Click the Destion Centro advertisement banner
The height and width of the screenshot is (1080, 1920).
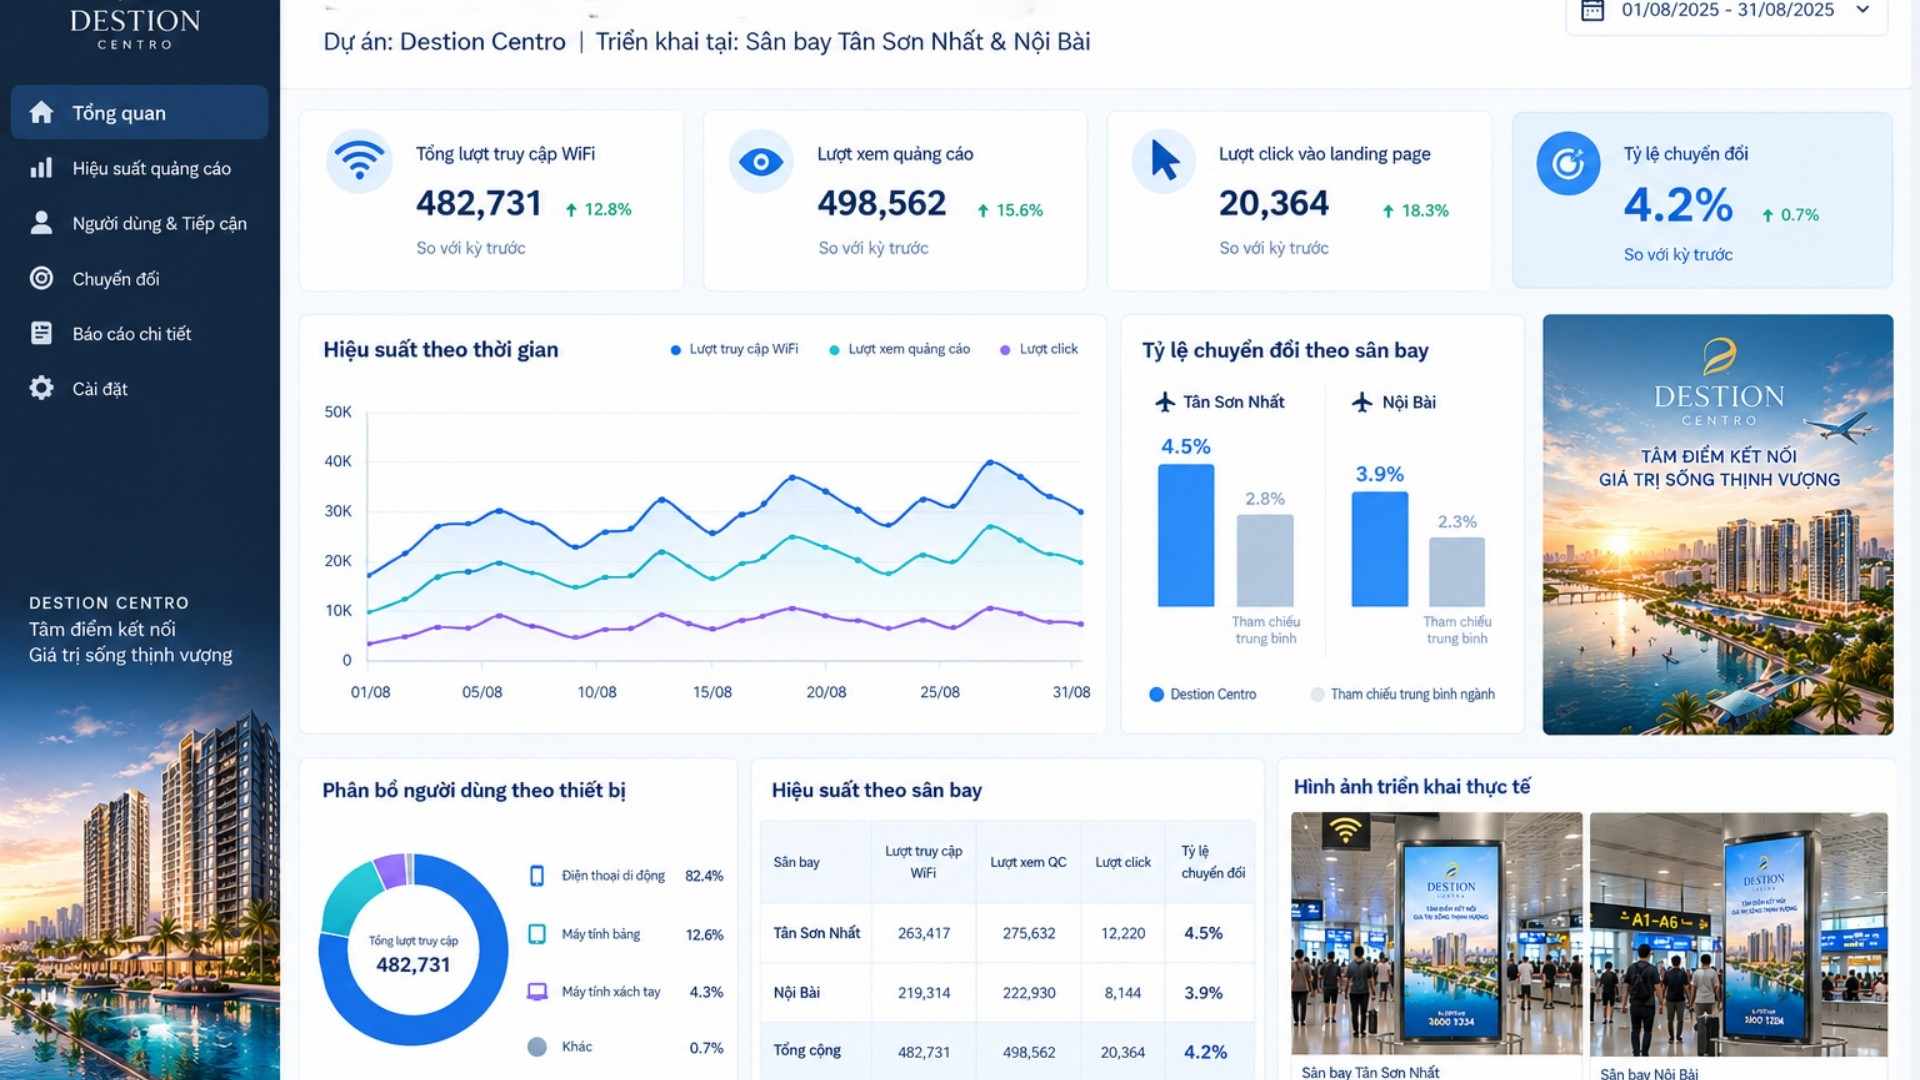coord(1717,525)
